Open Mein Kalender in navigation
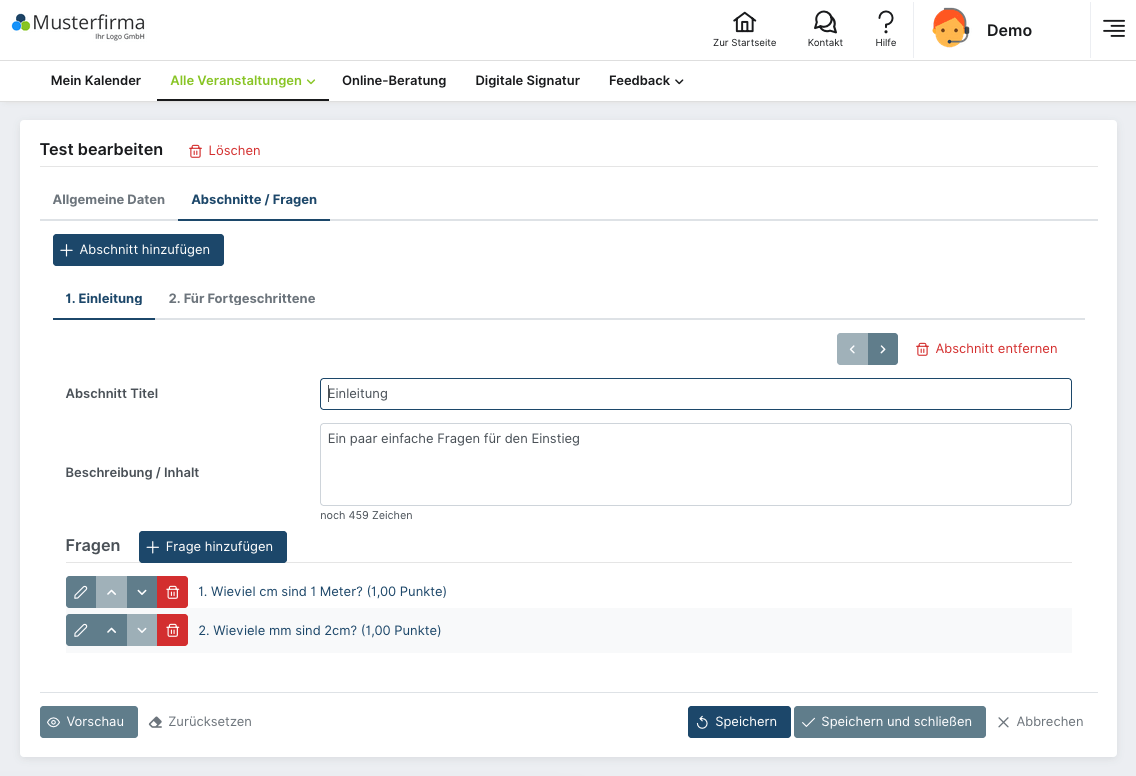Image resolution: width=1136 pixels, height=776 pixels. click(x=96, y=81)
